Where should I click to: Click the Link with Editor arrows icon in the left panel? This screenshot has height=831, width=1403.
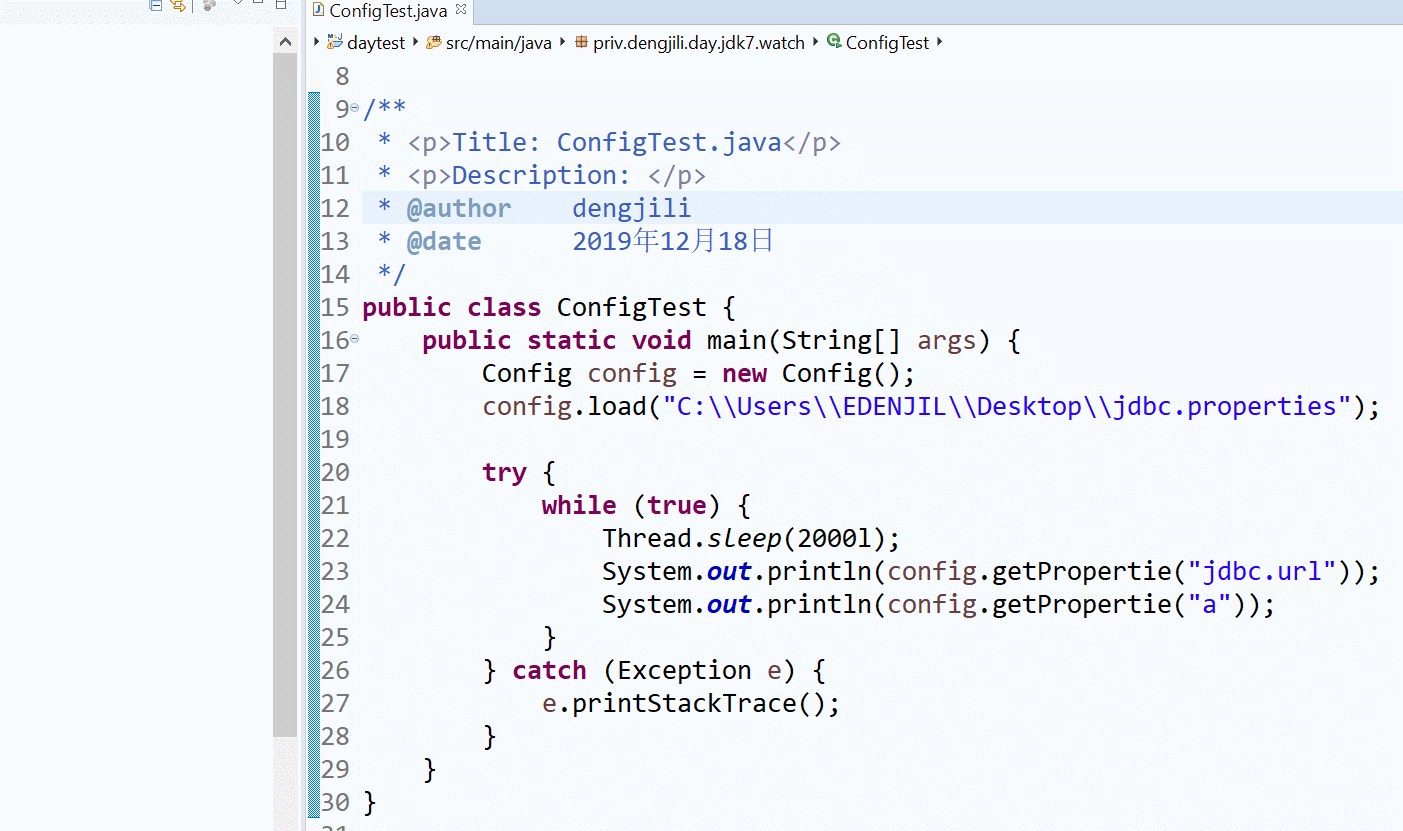[178, 5]
